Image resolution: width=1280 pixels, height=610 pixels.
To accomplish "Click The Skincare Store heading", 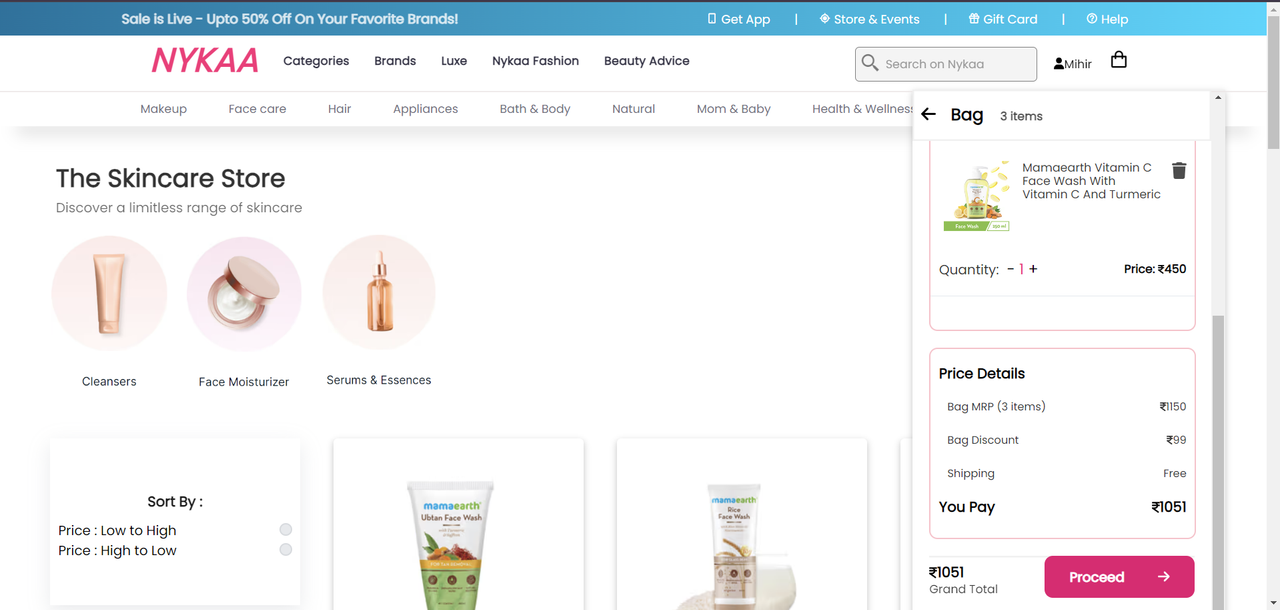I will 171,178.
